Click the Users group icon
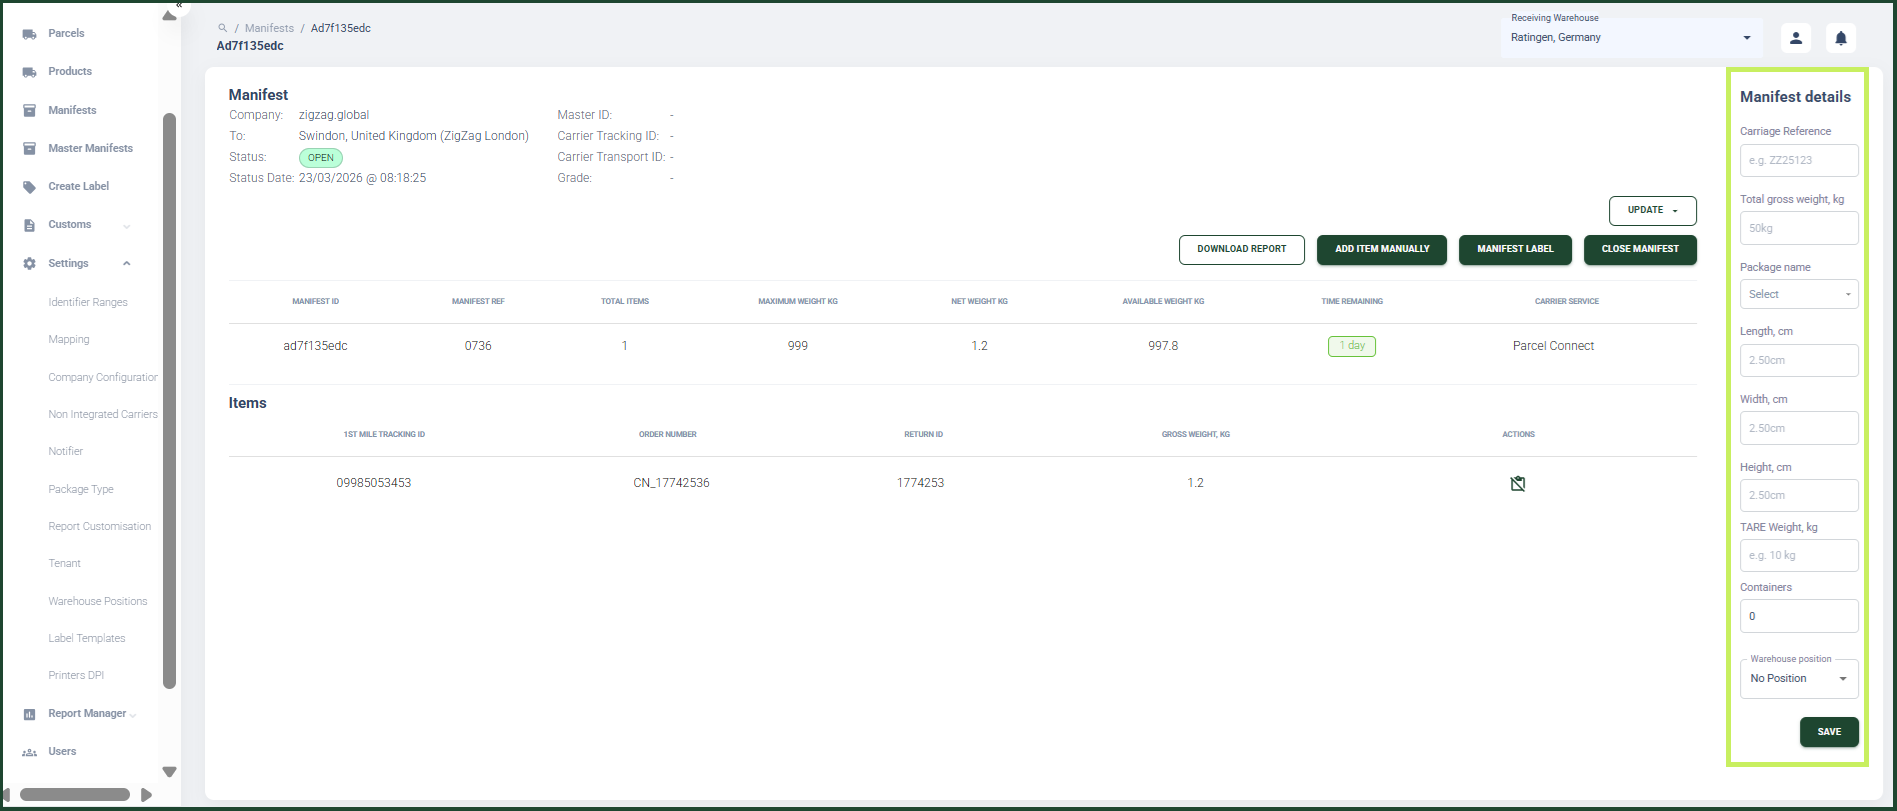 pyautogui.click(x=29, y=752)
